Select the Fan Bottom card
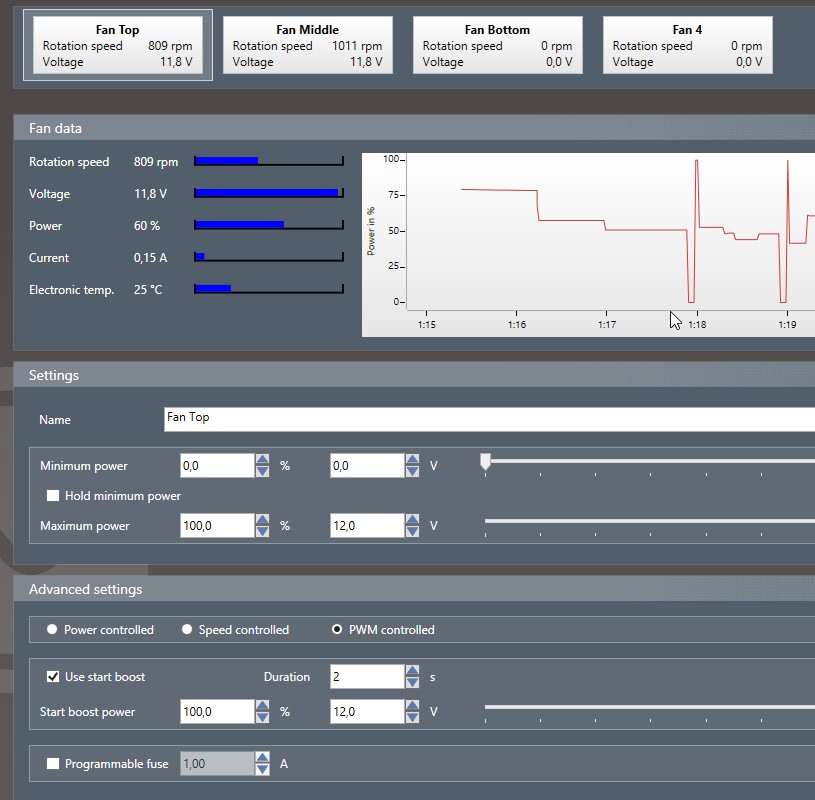This screenshot has width=815, height=800. coord(497,45)
